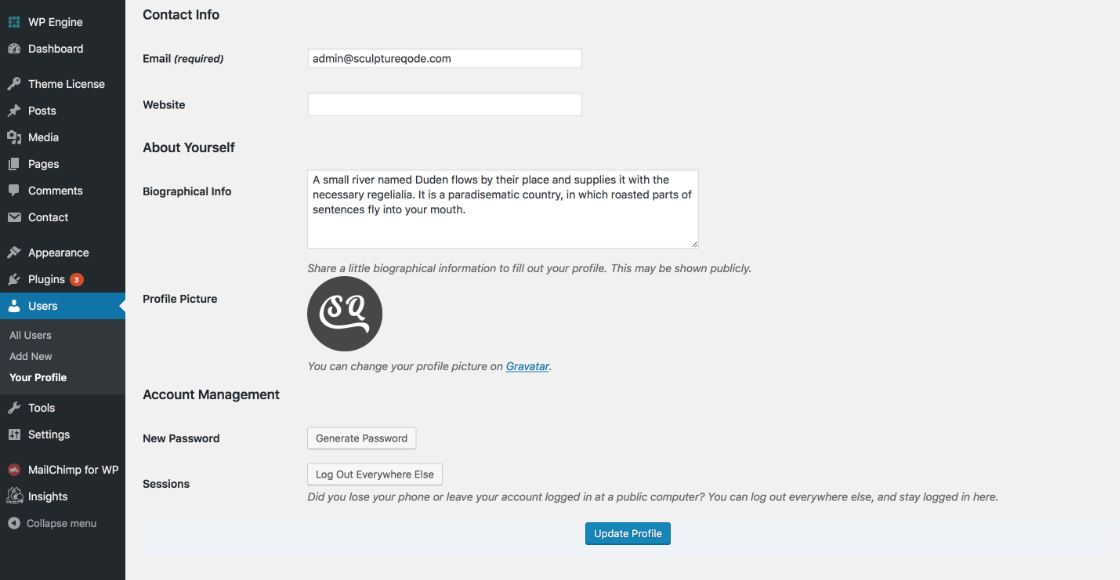This screenshot has width=1120, height=580.
Task: Open Dashboard via its gauge icon
Action: click(14, 49)
